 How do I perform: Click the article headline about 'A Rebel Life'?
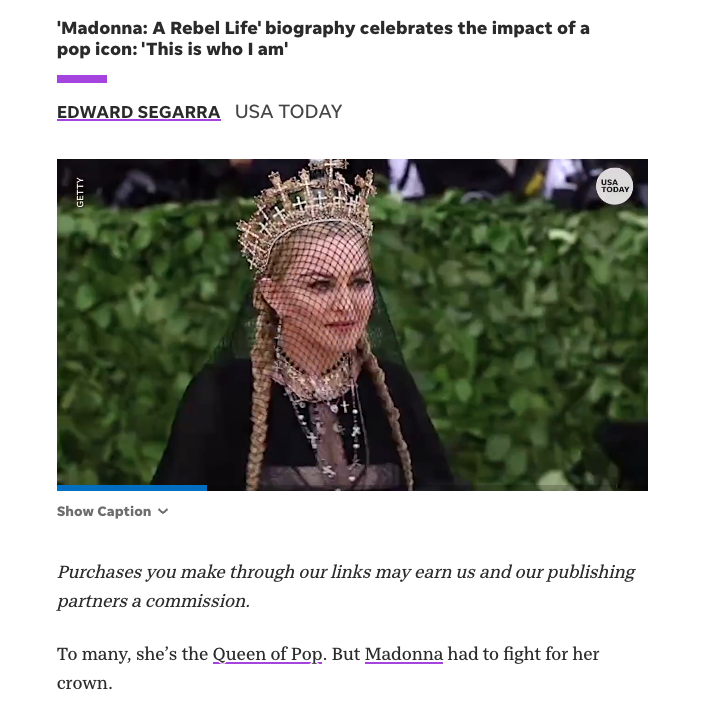[323, 39]
